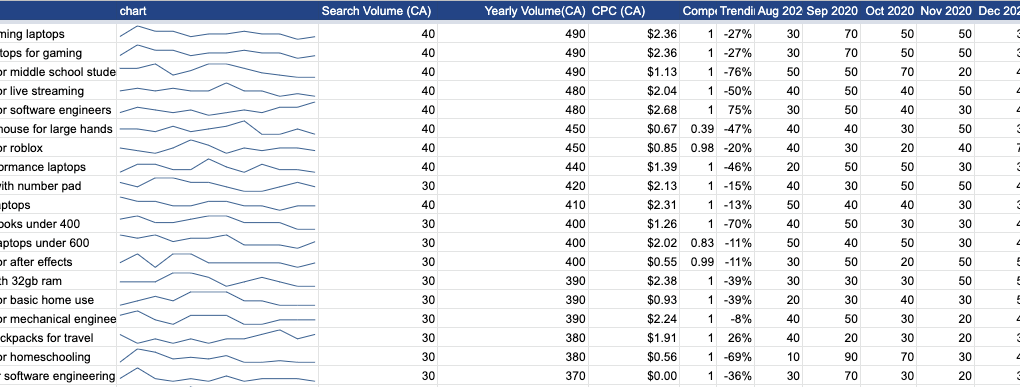1020x387 pixels.
Task: Click the Oct 2020 column header
Action: 889,11
